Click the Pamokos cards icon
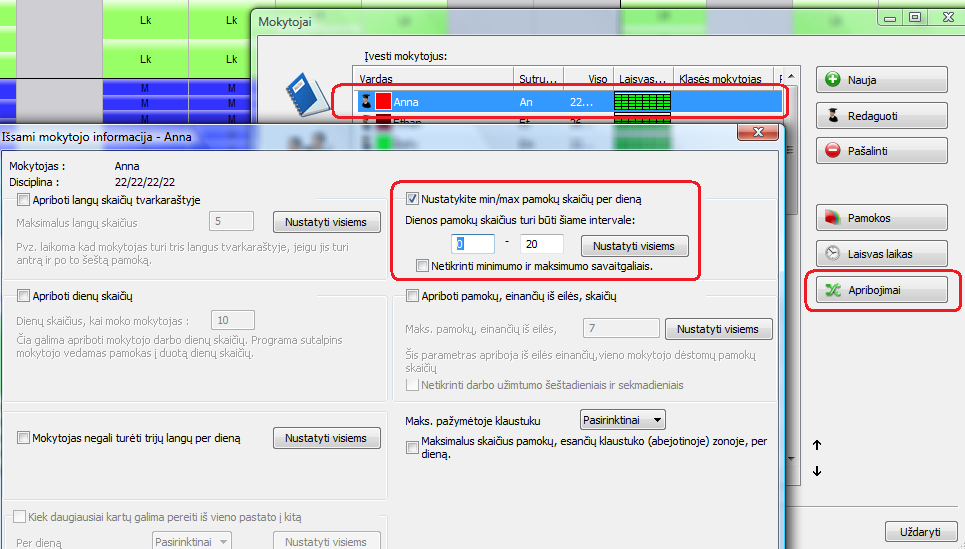This screenshot has width=965, height=549. tap(833, 217)
